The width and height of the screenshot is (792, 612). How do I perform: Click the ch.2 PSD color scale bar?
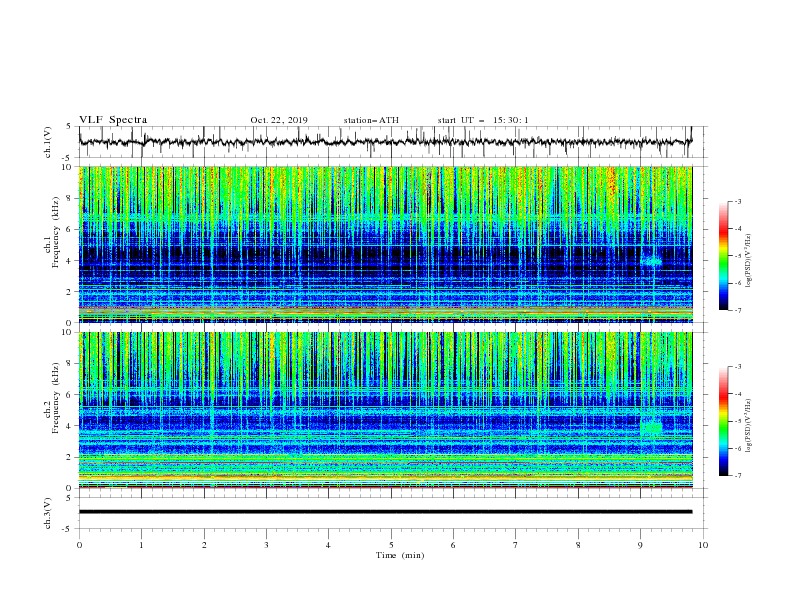[723, 421]
